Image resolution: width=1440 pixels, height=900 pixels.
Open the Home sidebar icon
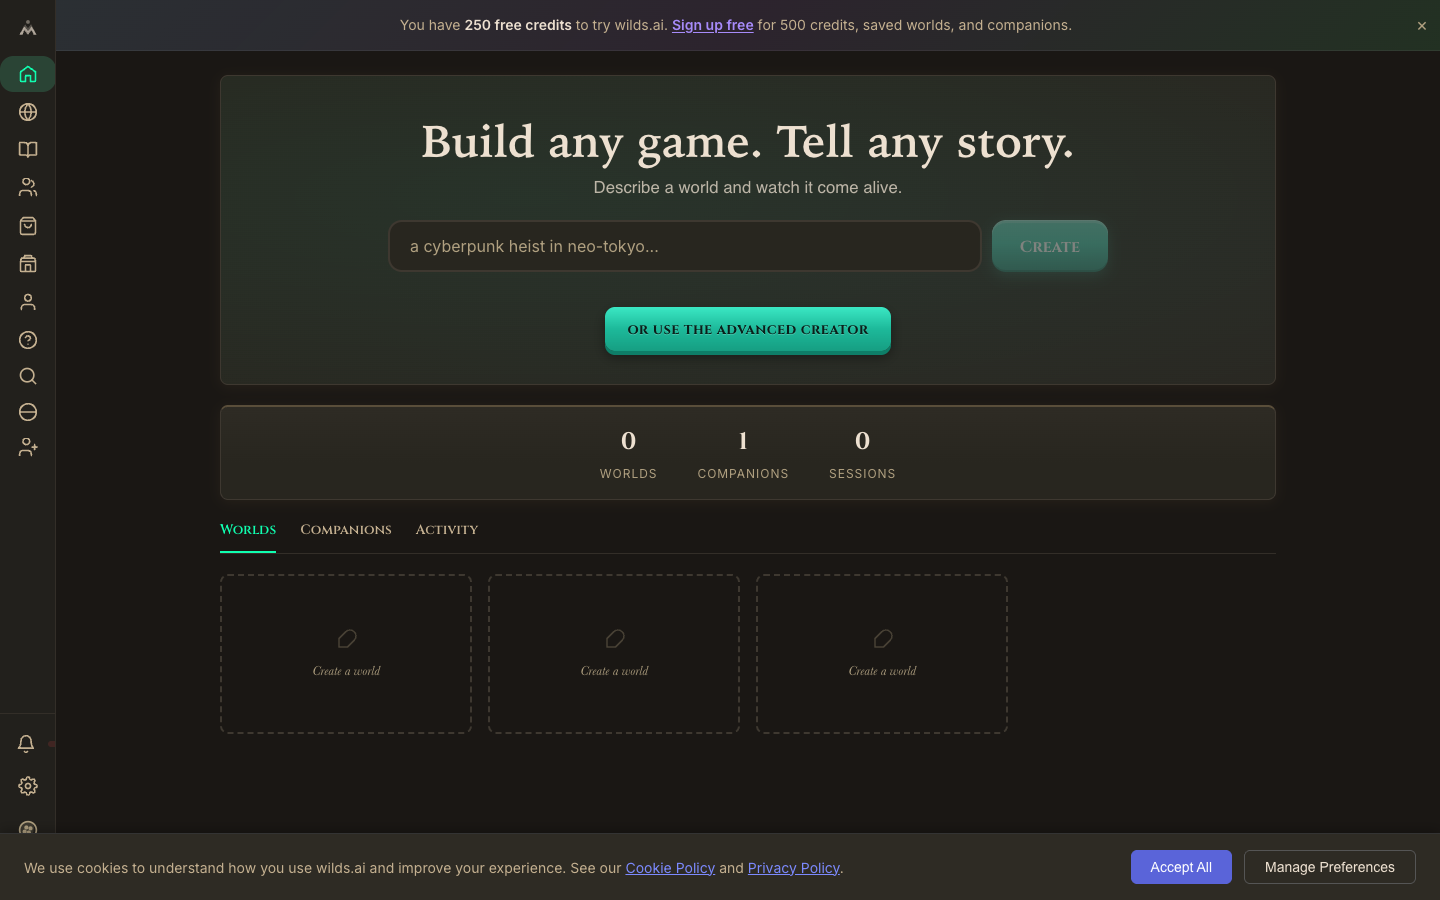(x=28, y=74)
